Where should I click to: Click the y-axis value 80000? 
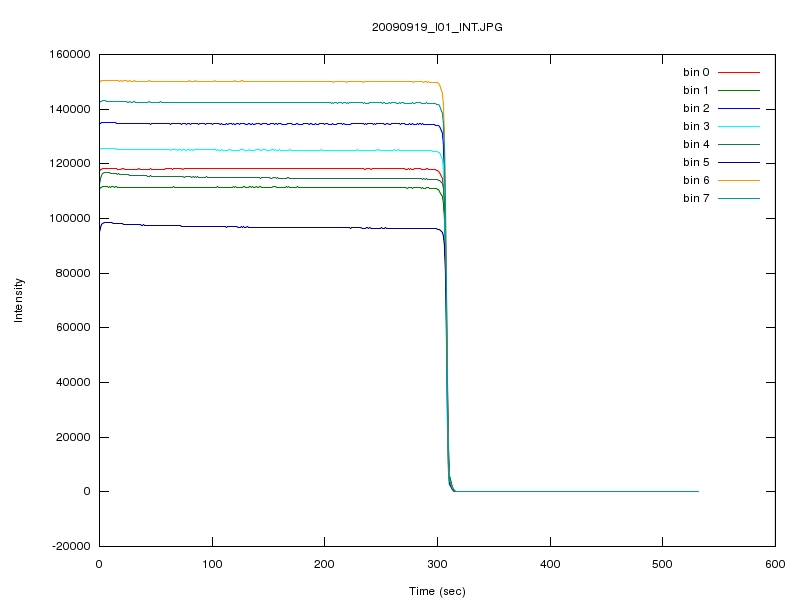(73, 273)
